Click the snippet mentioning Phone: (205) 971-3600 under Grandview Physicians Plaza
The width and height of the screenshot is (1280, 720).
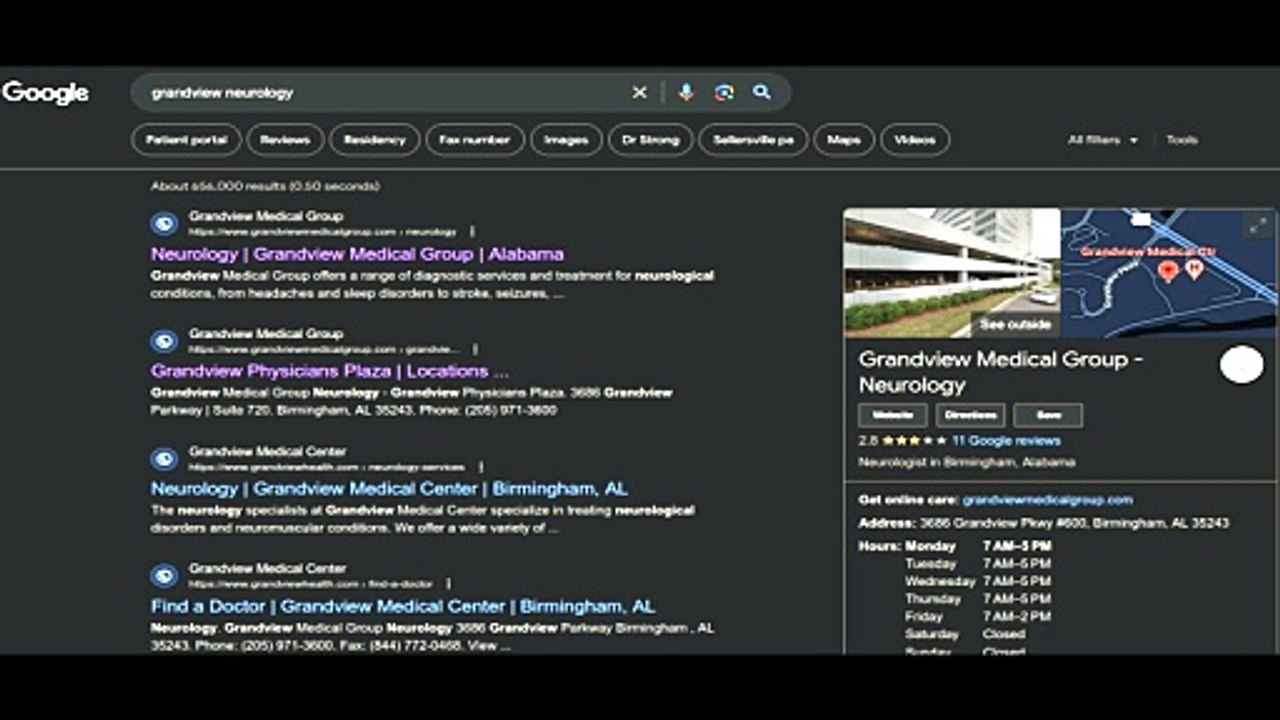click(412, 401)
